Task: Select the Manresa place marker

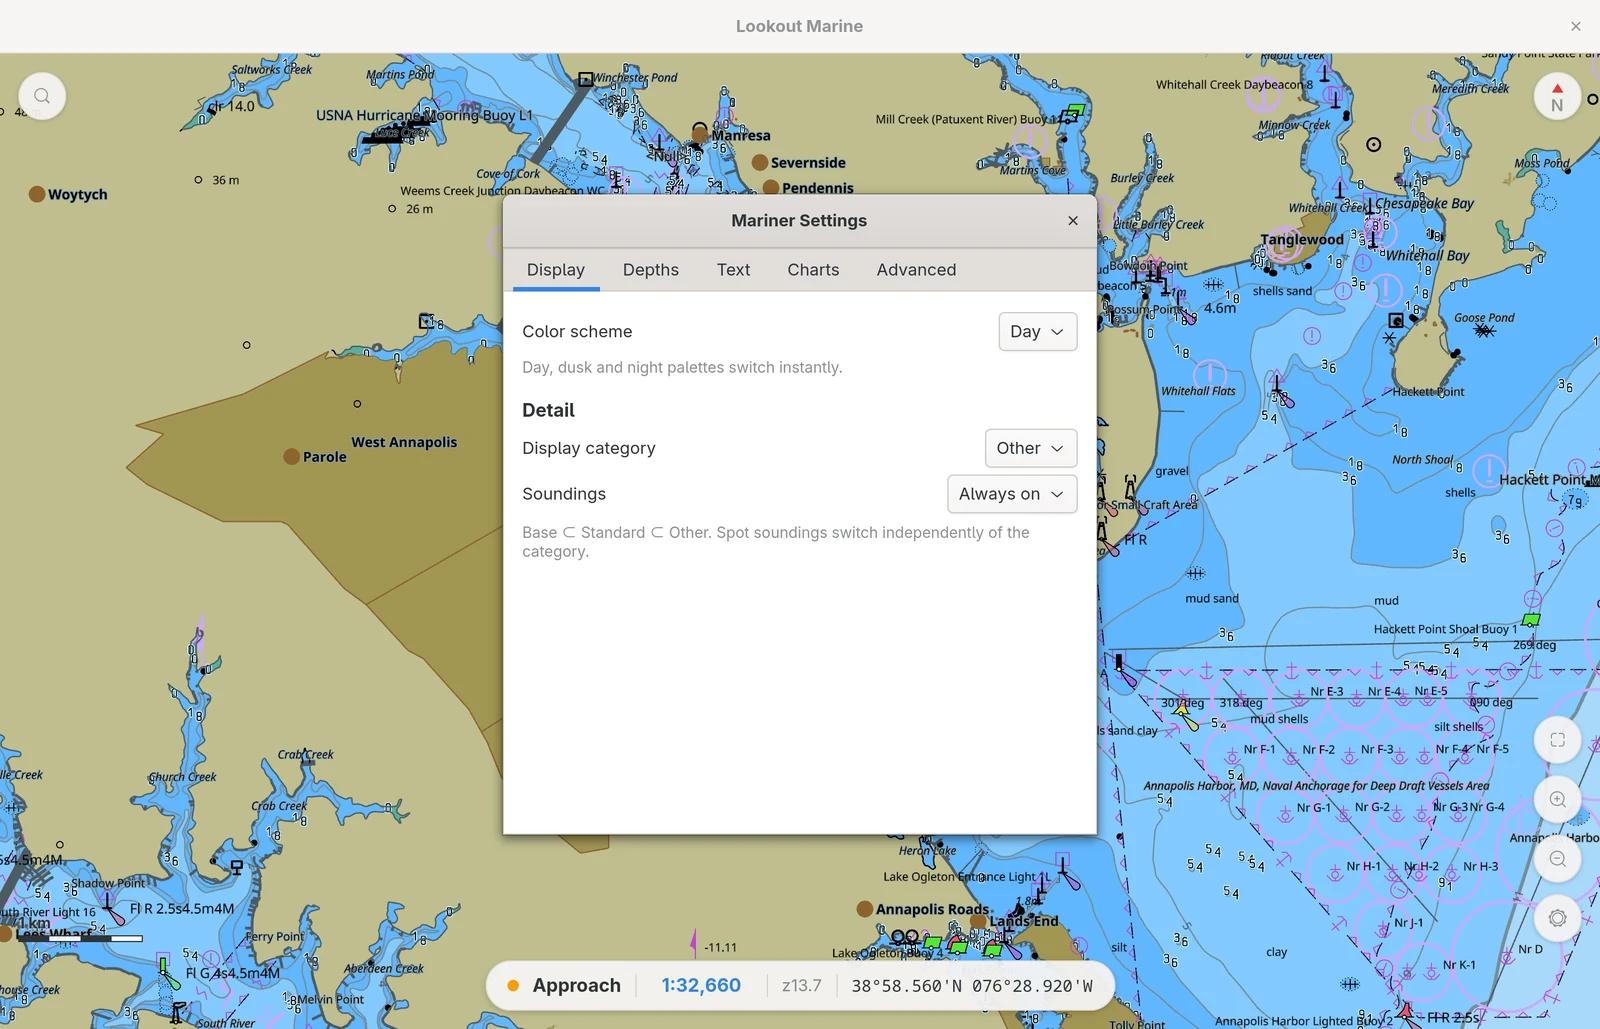Action: 700,135
